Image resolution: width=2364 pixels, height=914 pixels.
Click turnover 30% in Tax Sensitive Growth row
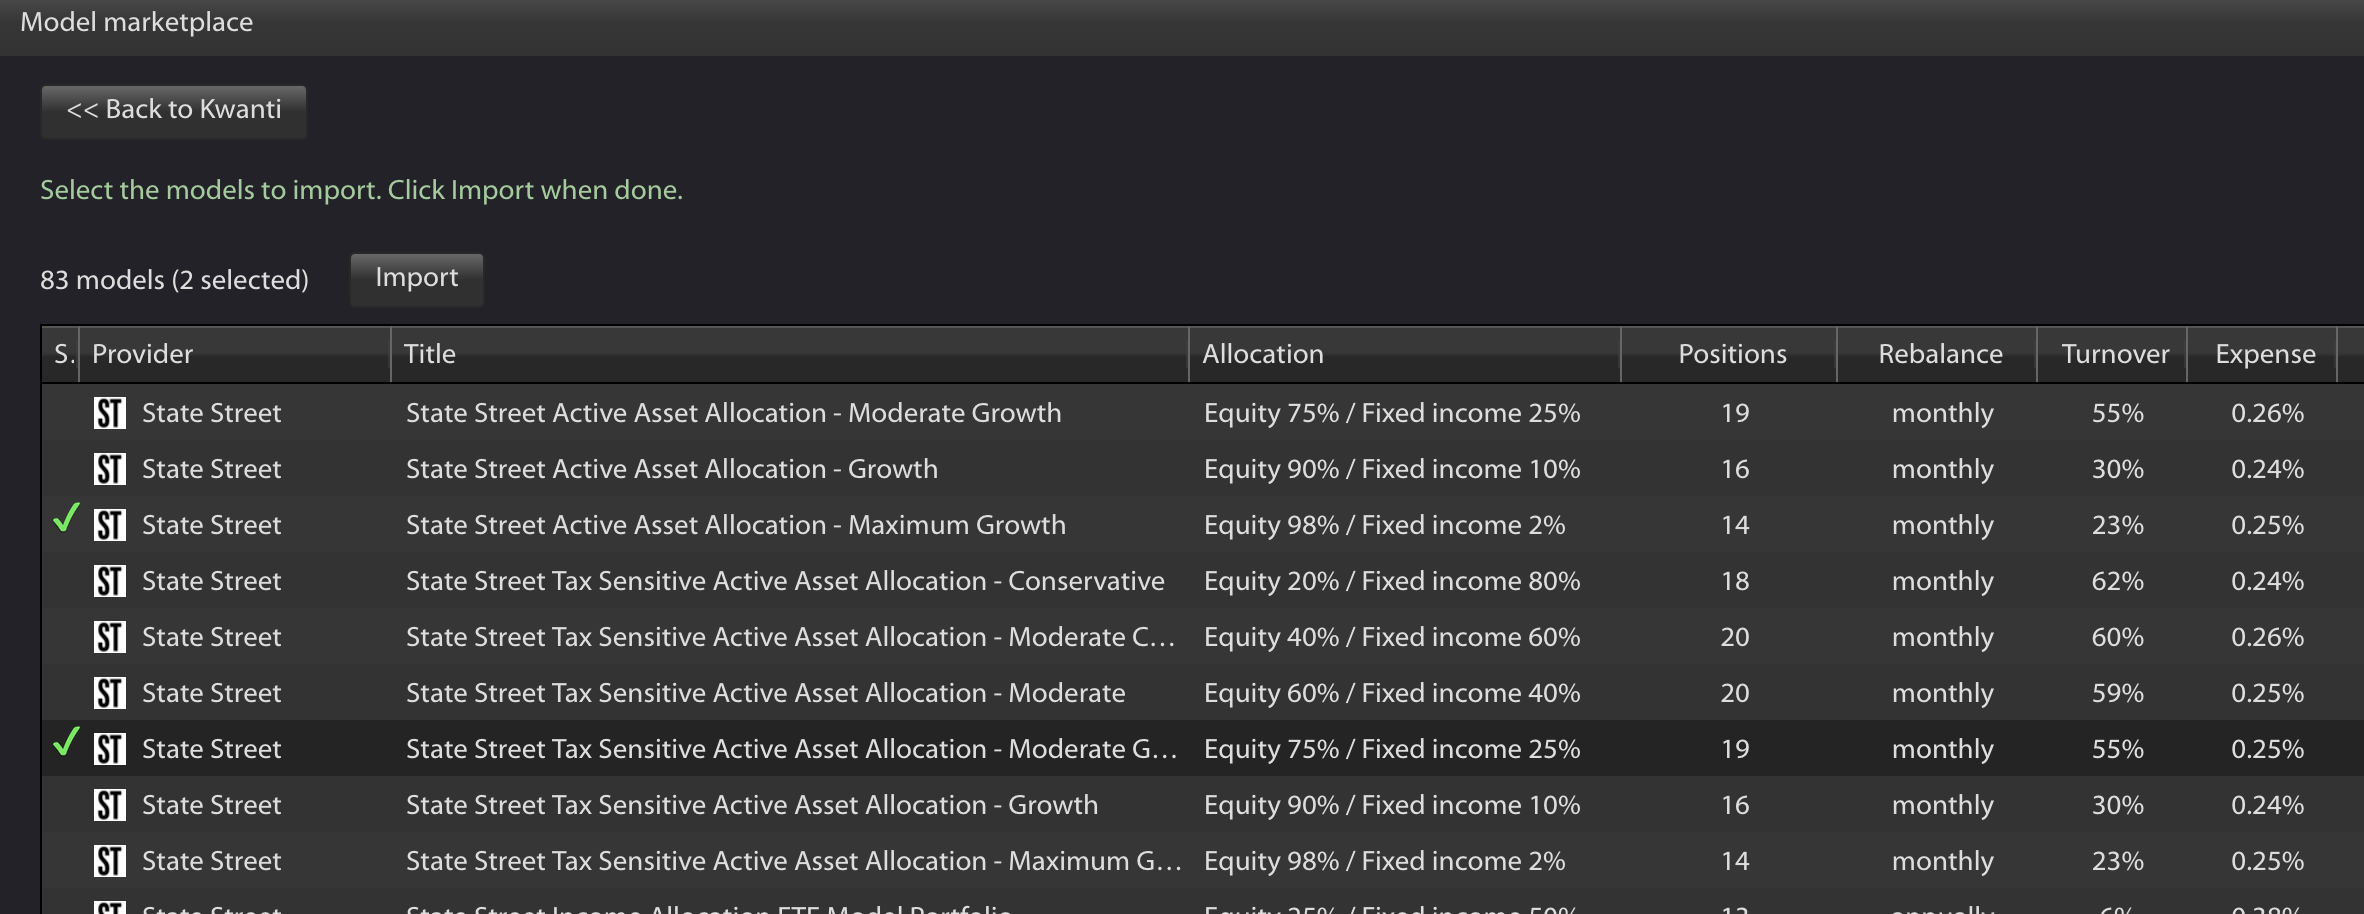click(x=2118, y=805)
